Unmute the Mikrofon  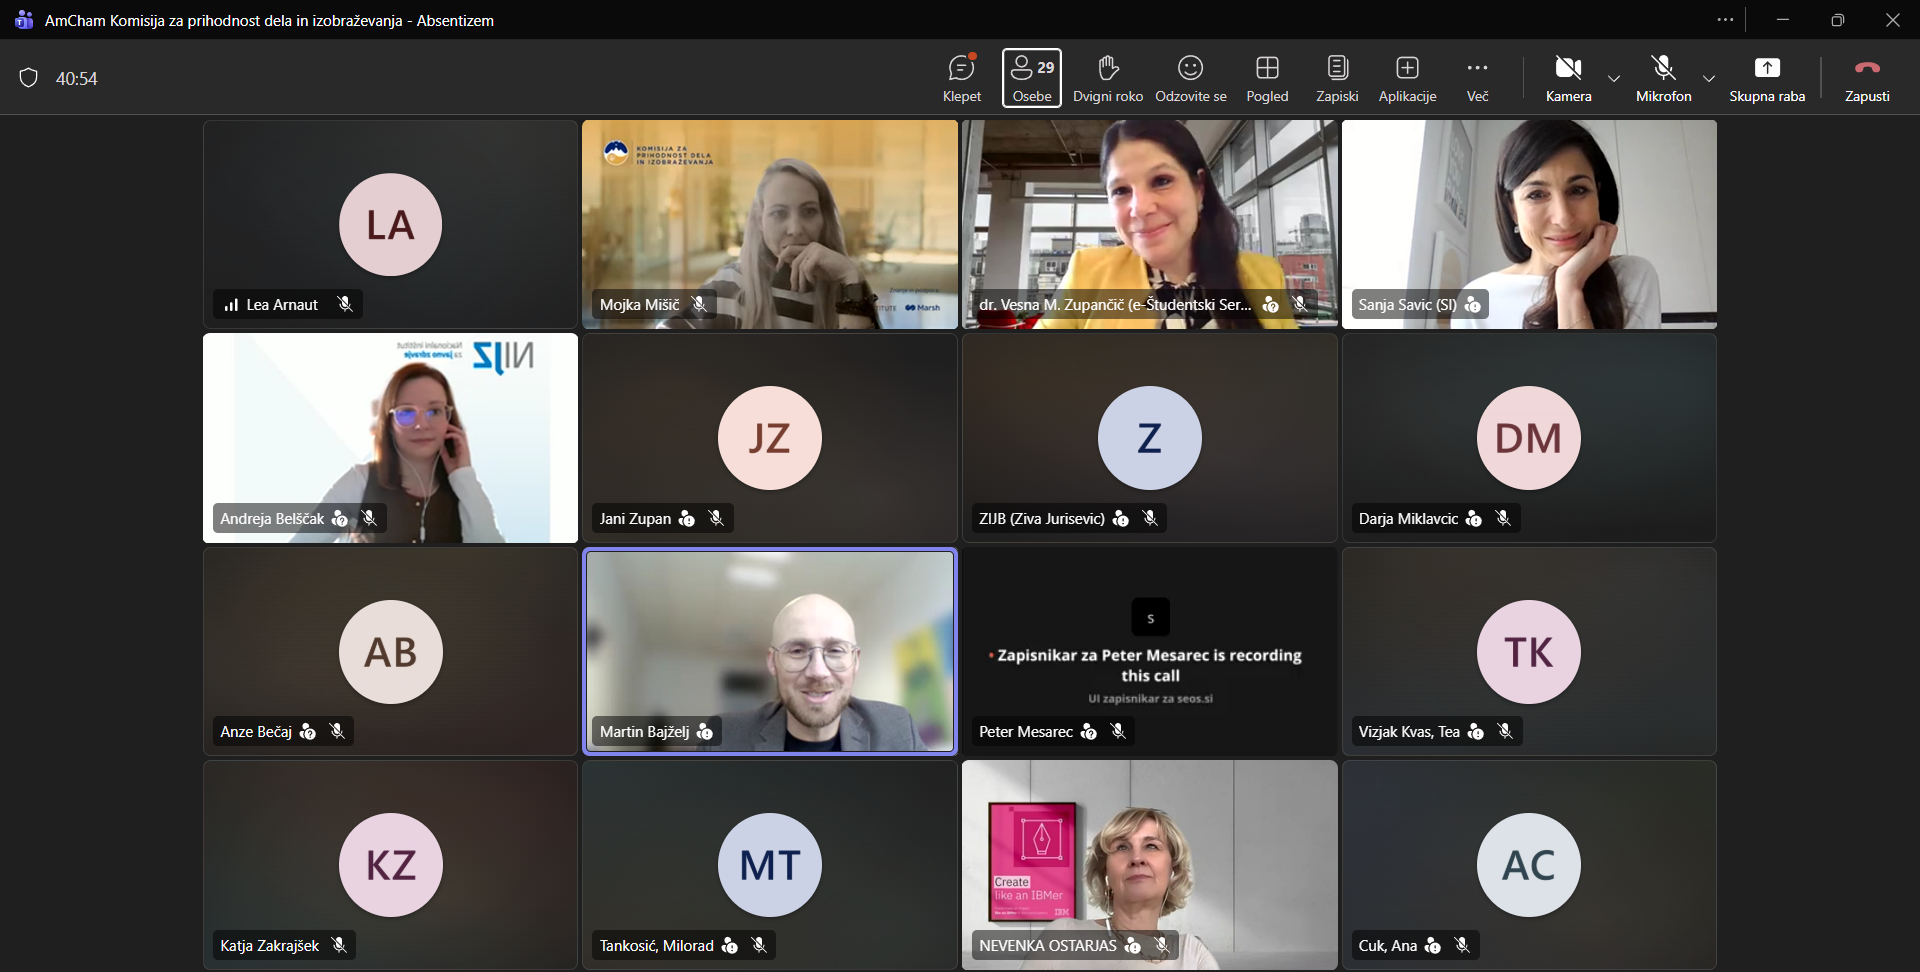(x=1663, y=78)
